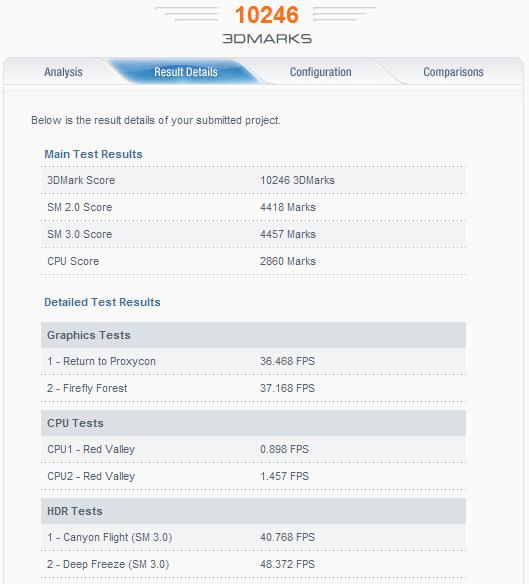The image size is (529, 584).
Task: Open the Comparisons tab
Action: (453, 72)
